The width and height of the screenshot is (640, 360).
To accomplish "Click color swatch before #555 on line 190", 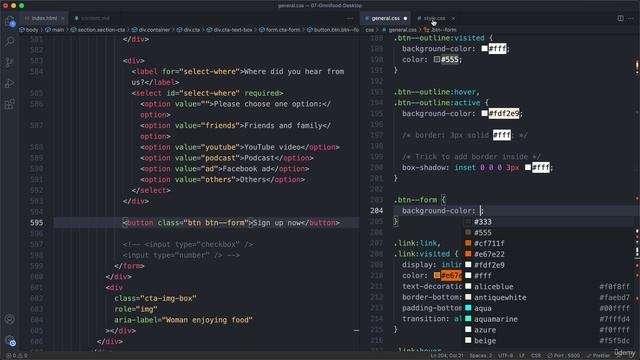I will (437, 59).
